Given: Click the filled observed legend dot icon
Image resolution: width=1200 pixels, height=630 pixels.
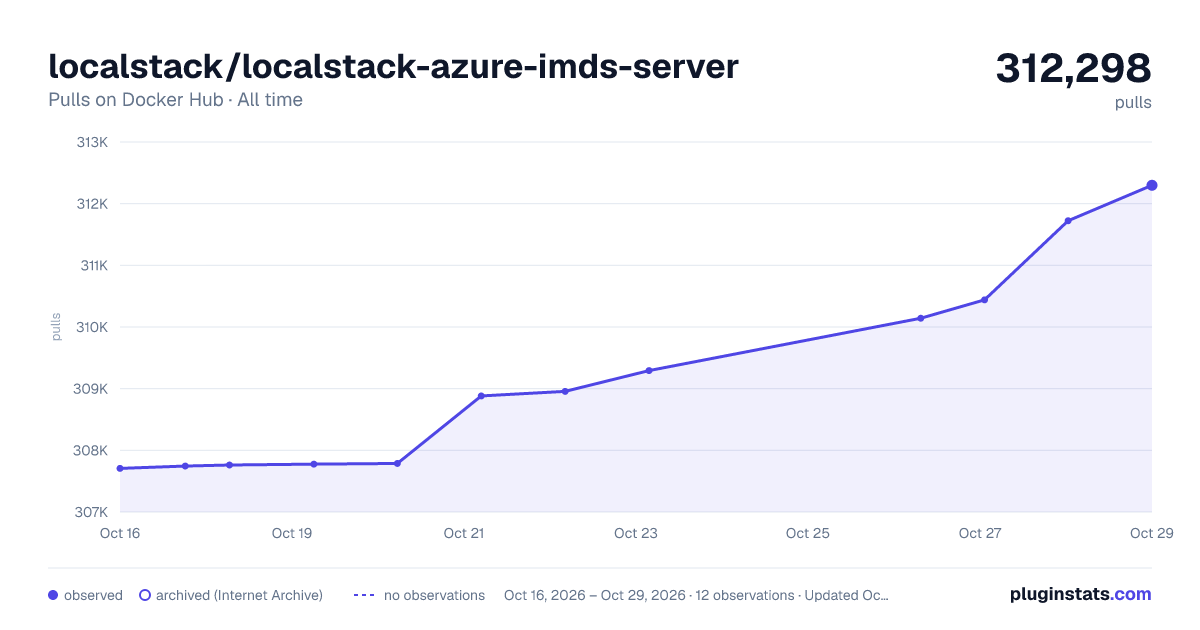Looking at the screenshot, I should click(53, 595).
